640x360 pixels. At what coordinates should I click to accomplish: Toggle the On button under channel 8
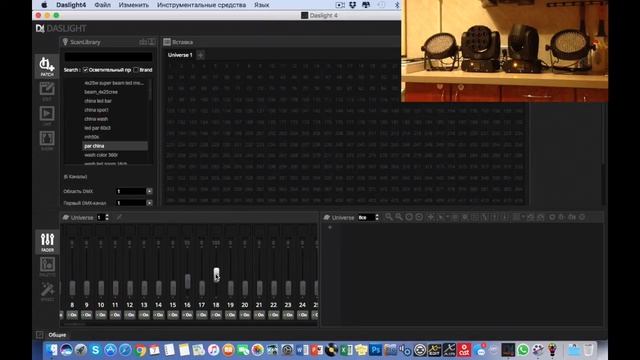72,315
